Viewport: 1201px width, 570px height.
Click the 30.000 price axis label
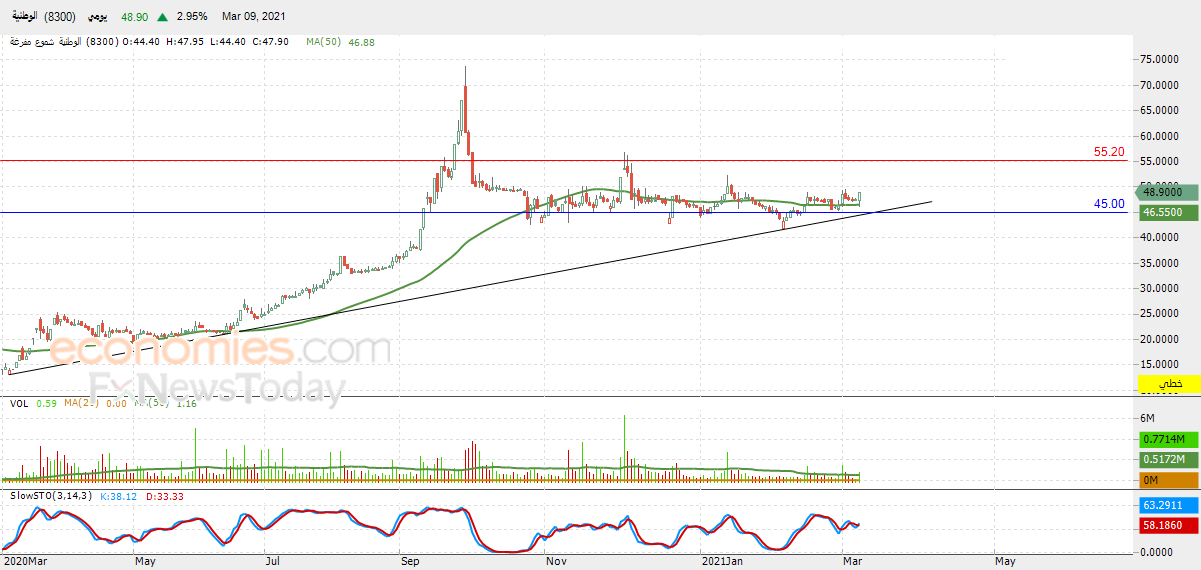click(1157, 288)
